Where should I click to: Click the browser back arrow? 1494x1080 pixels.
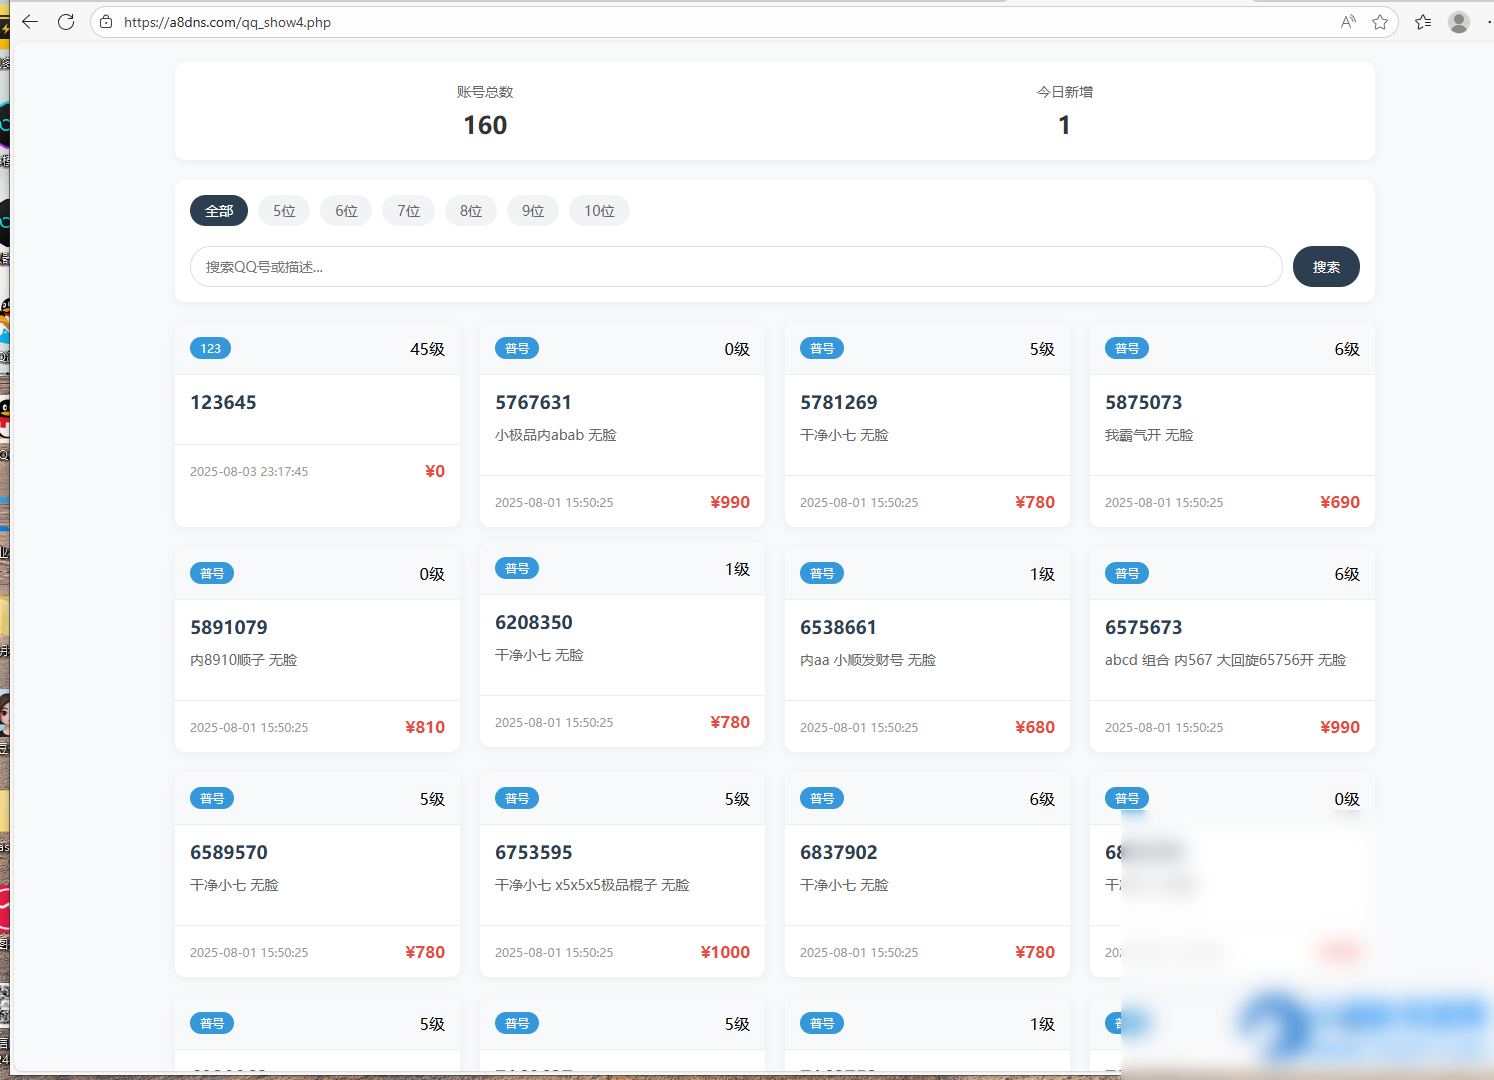point(30,22)
